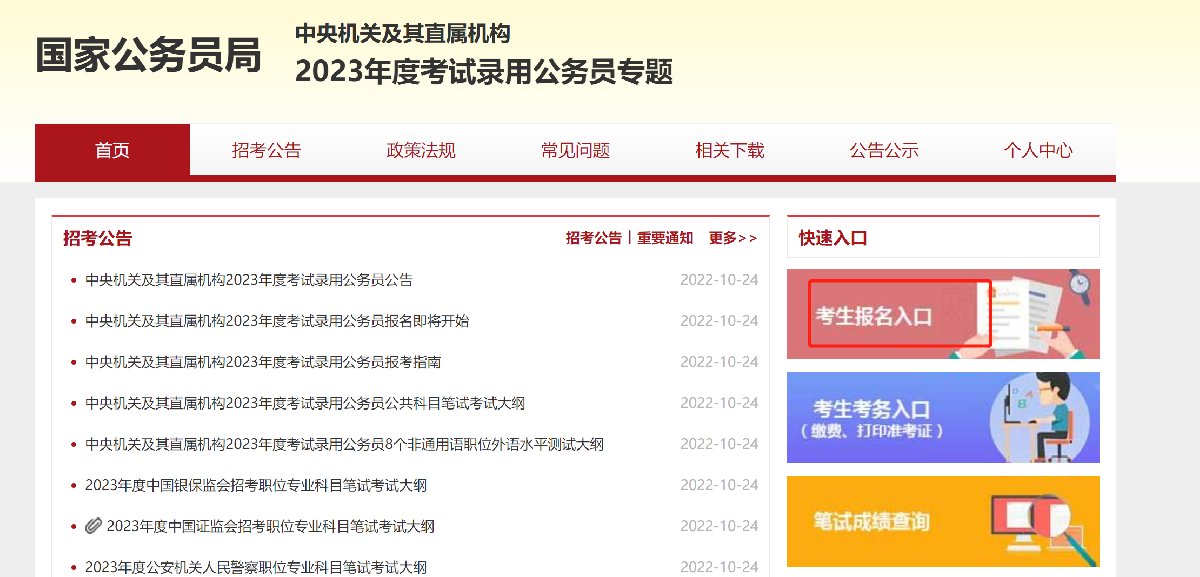The width and height of the screenshot is (1200, 577).
Task: Open the 8个非通用语职位外语水平测试大纲 announcement
Action: tap(344, 444)
